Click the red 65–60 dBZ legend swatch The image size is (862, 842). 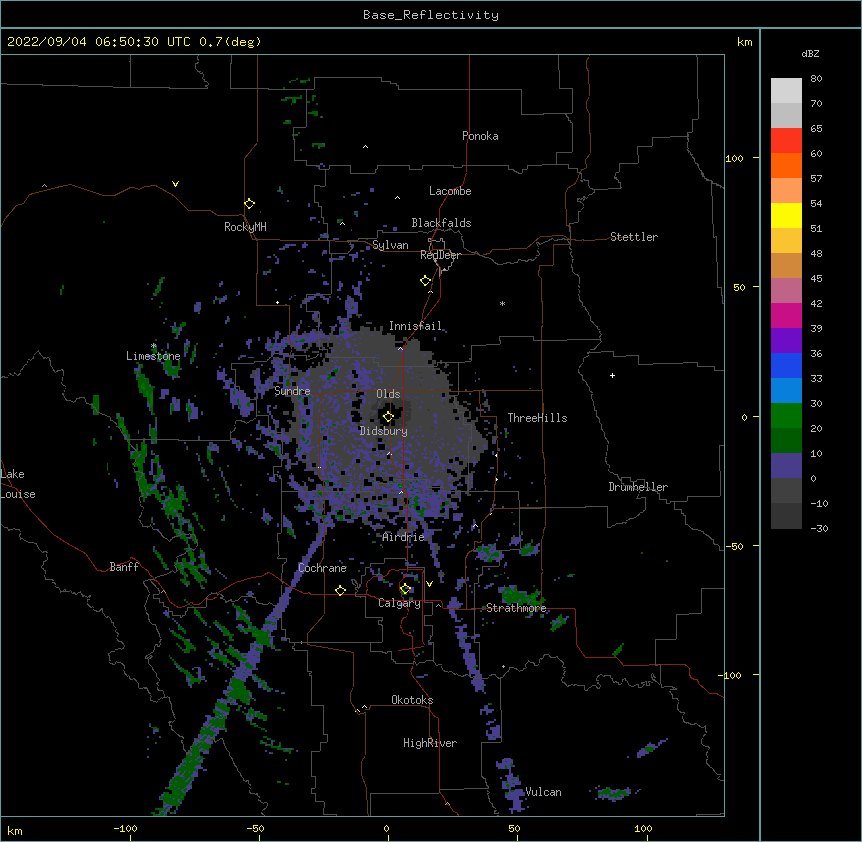[786, 141]
